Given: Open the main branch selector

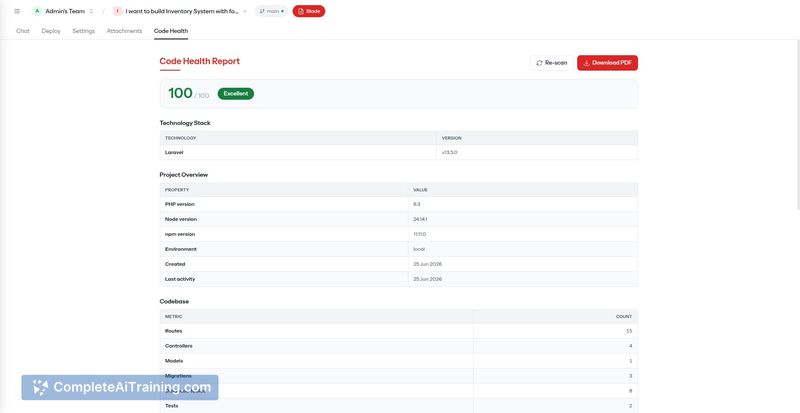Looking at the screenshot, I should tap(271, 11).
